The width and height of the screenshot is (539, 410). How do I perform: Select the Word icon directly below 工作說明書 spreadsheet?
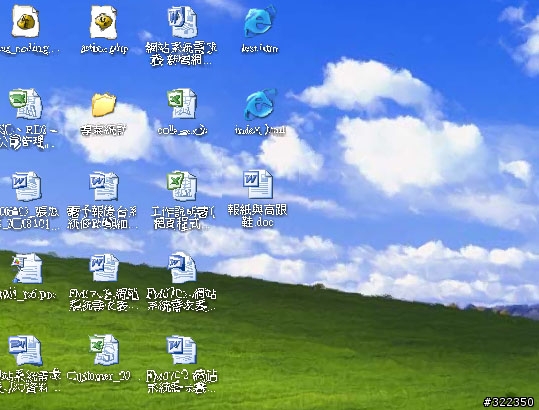(182, 268)
